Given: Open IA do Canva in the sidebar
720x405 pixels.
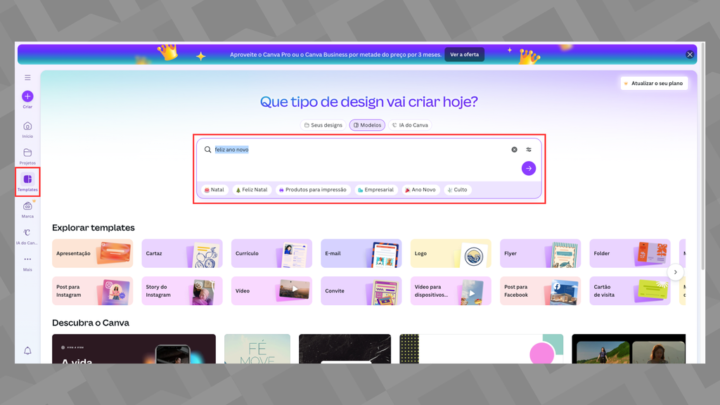Looking at the screenshot, I should [28, 236].
